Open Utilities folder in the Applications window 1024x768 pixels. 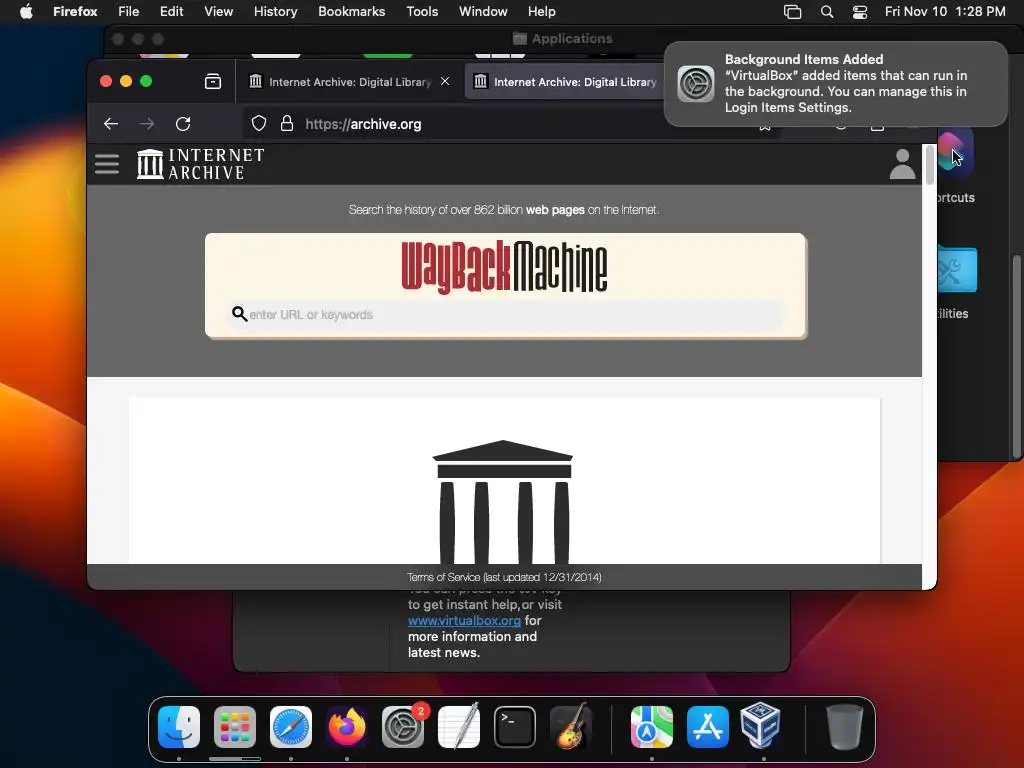coord(956,269)
